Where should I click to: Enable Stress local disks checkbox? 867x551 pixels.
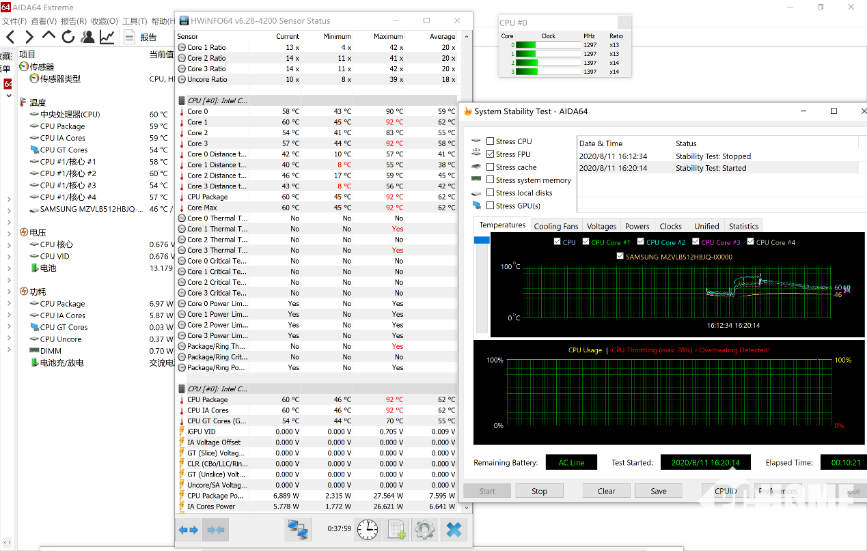490,192
